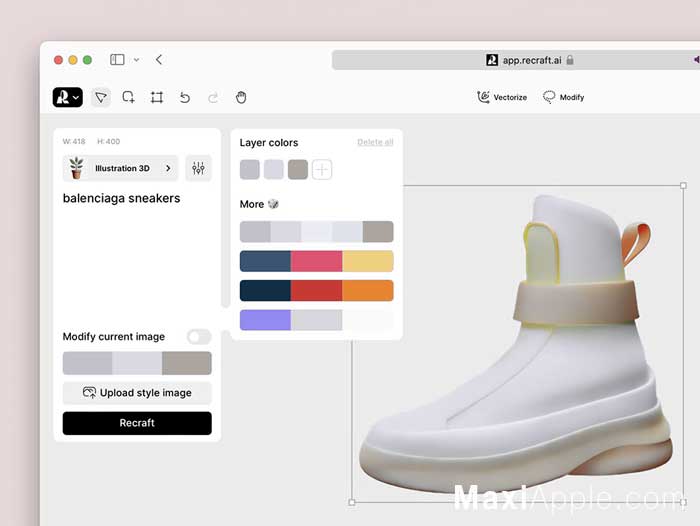Open the sidebar options chevron
The width and height of the screenshot is (700, 526).
tap(137, 59)
